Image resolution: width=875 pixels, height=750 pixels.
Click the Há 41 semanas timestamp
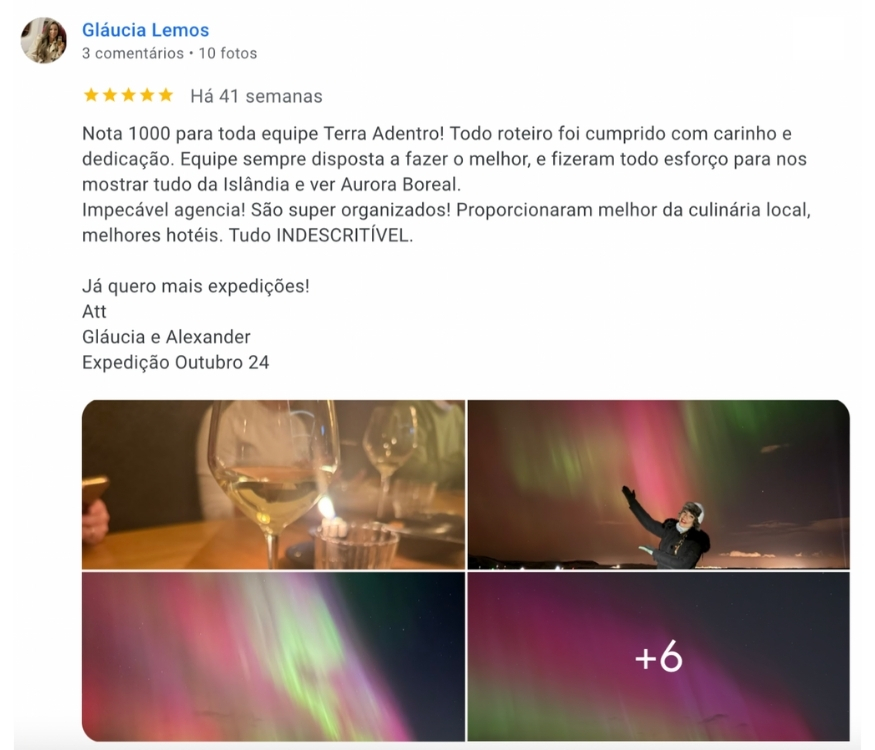[256, 96]
